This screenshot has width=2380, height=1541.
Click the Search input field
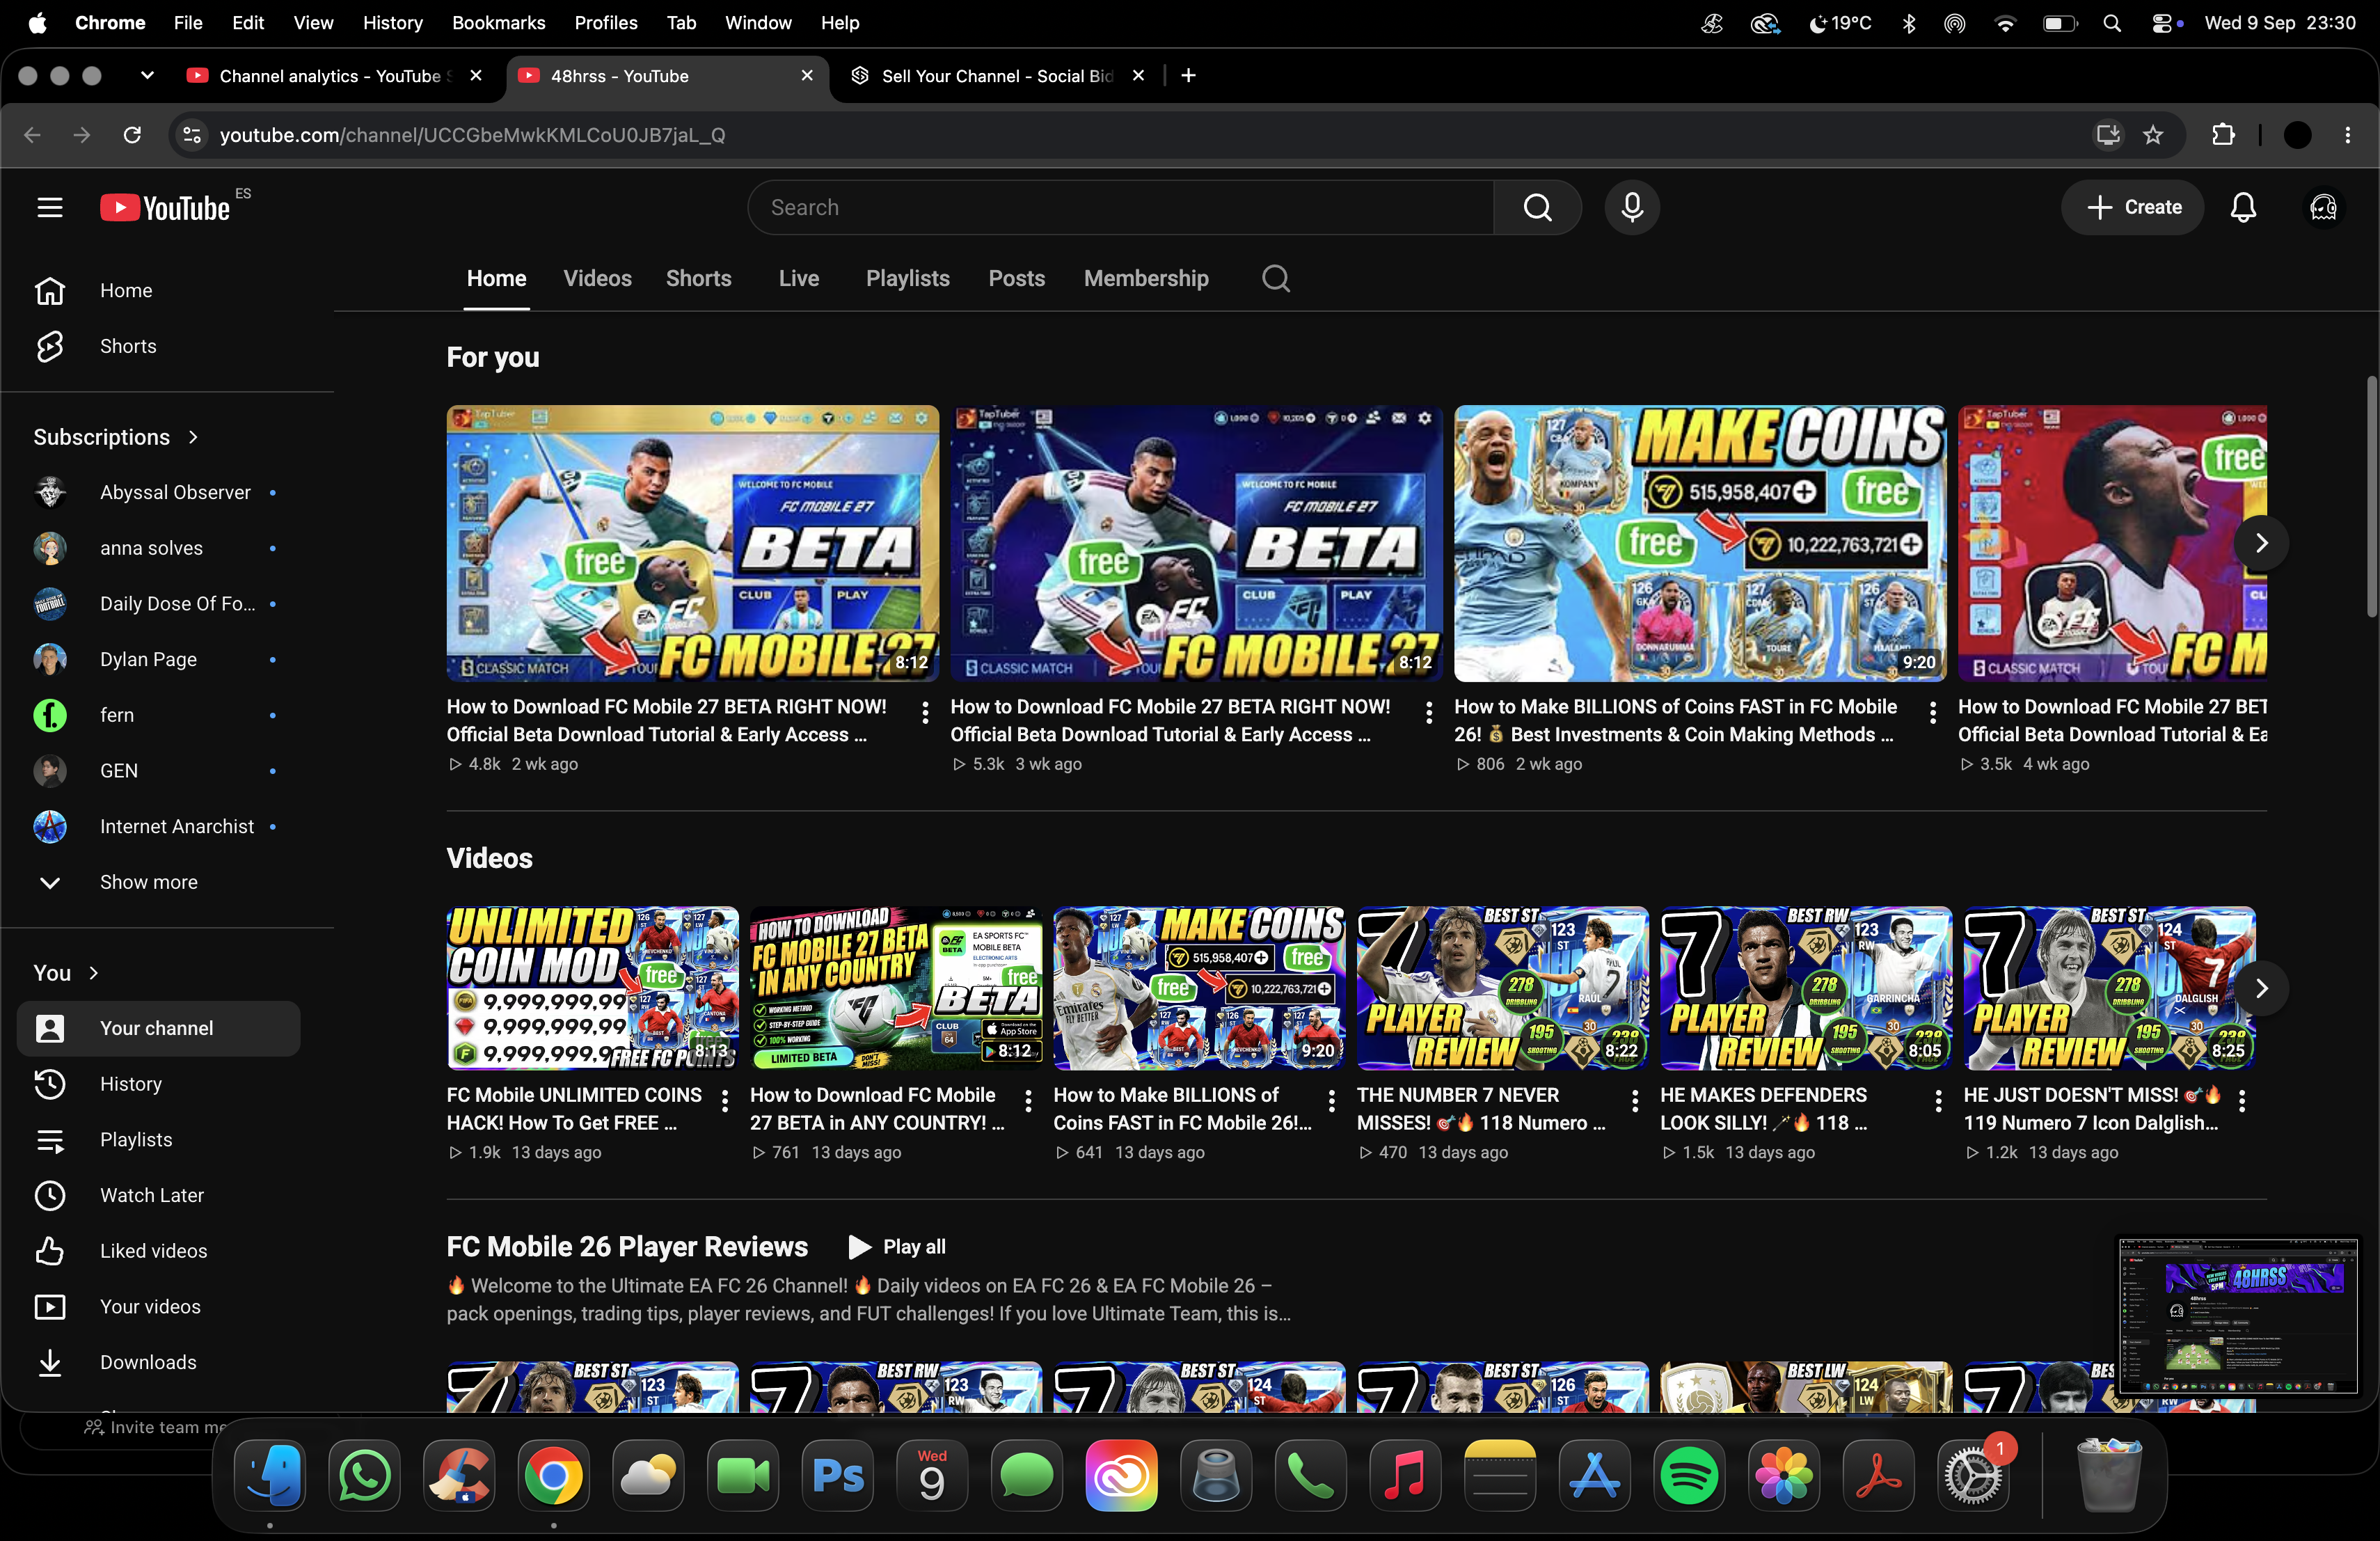1120,207
